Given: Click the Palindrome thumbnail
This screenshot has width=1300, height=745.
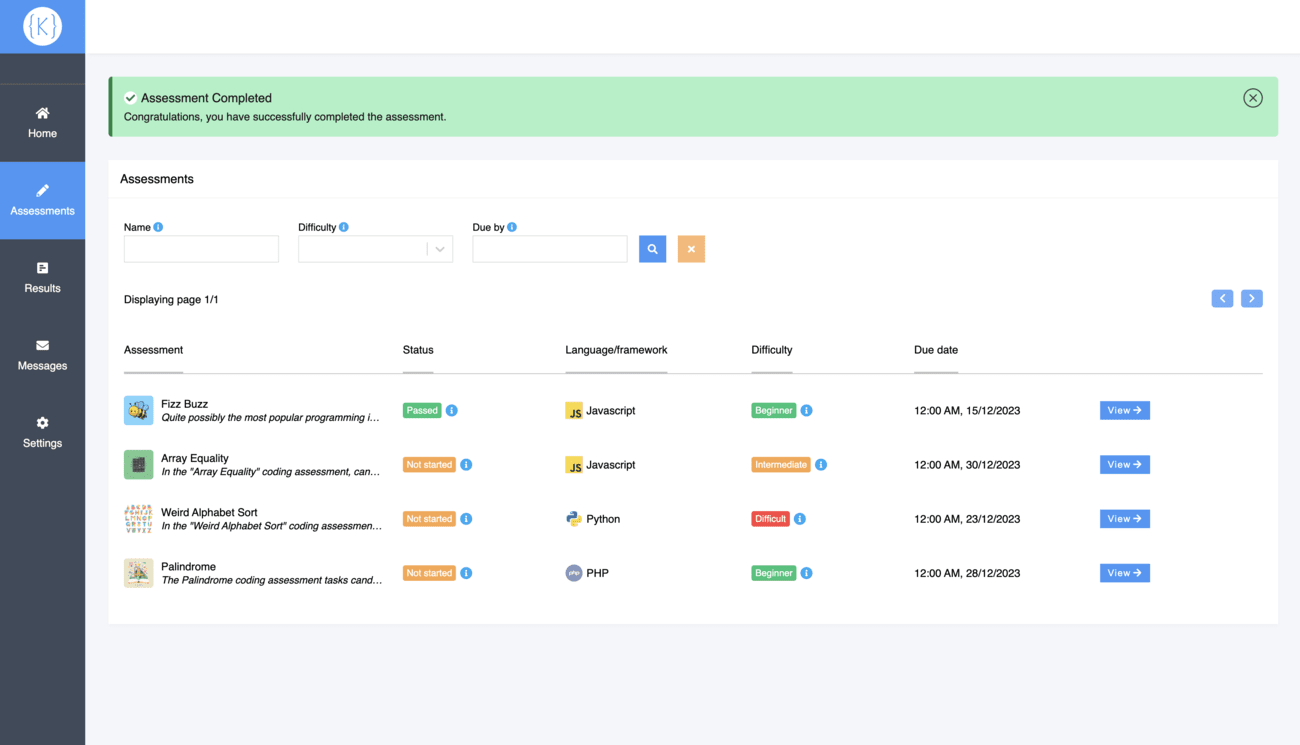Looking at the screenshot, I should coord(138,573).
